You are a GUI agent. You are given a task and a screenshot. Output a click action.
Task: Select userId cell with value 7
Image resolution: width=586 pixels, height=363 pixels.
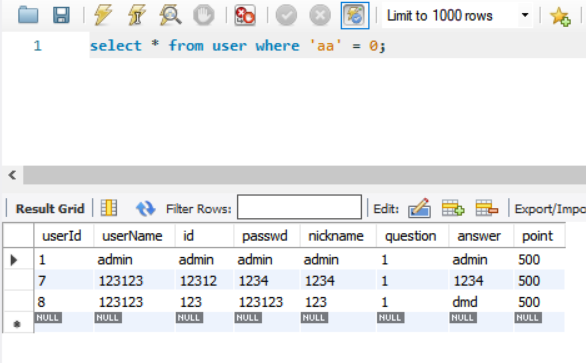[64, 280]
